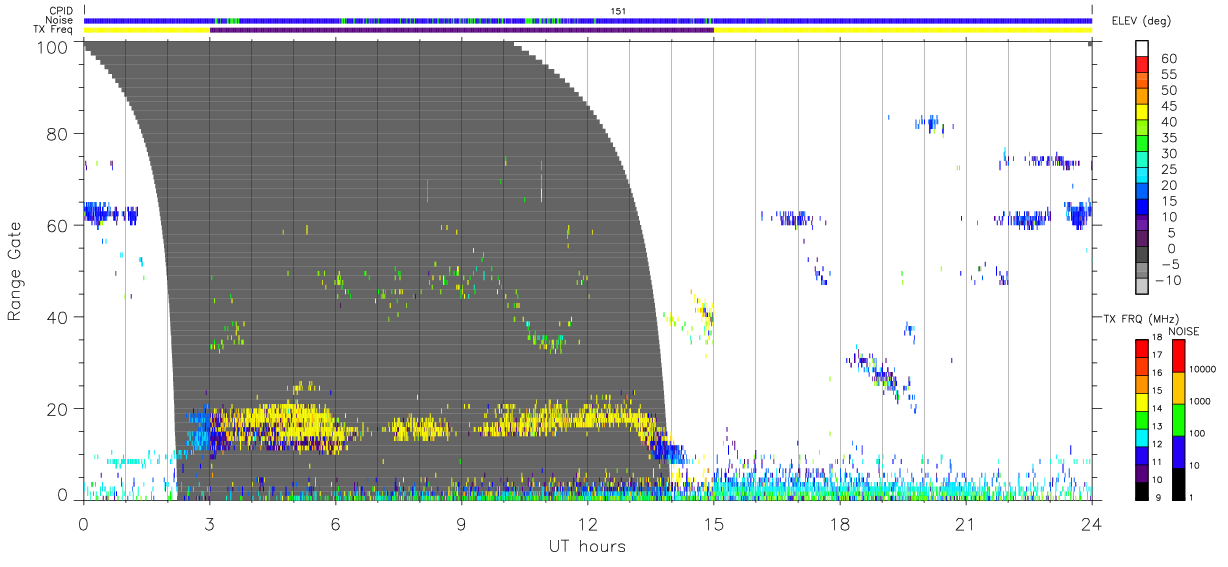Click the TX Freq label at top left
1228x567 pixels.
click(x=53, y=30)
